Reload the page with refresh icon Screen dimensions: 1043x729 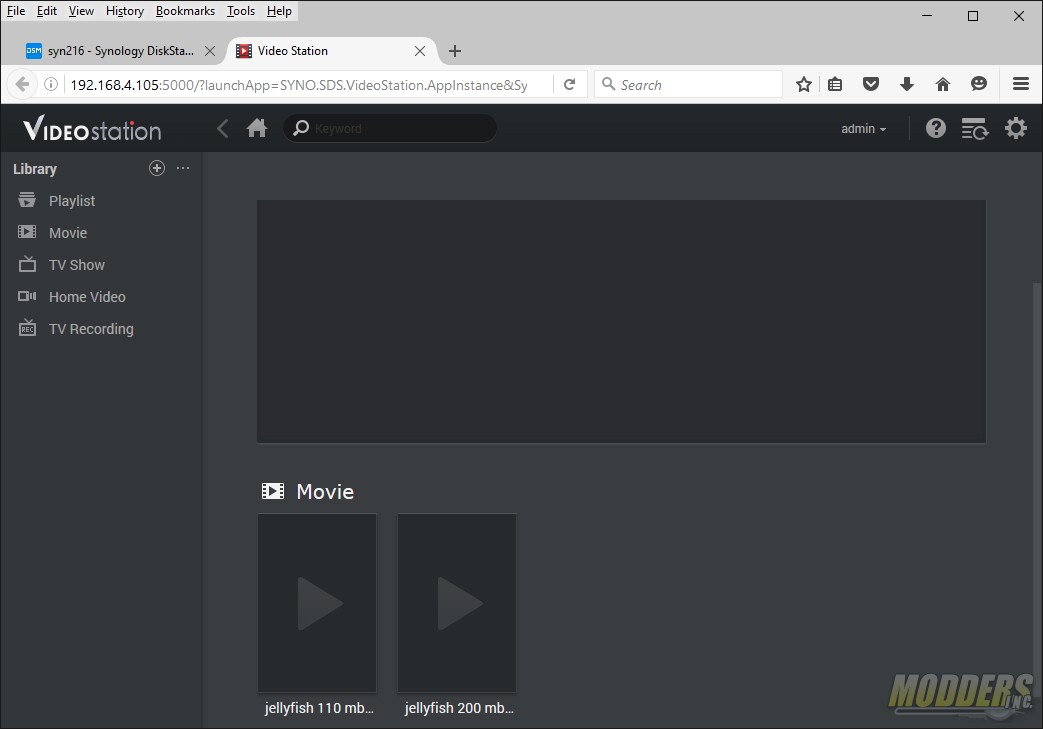tap(569, 84)
